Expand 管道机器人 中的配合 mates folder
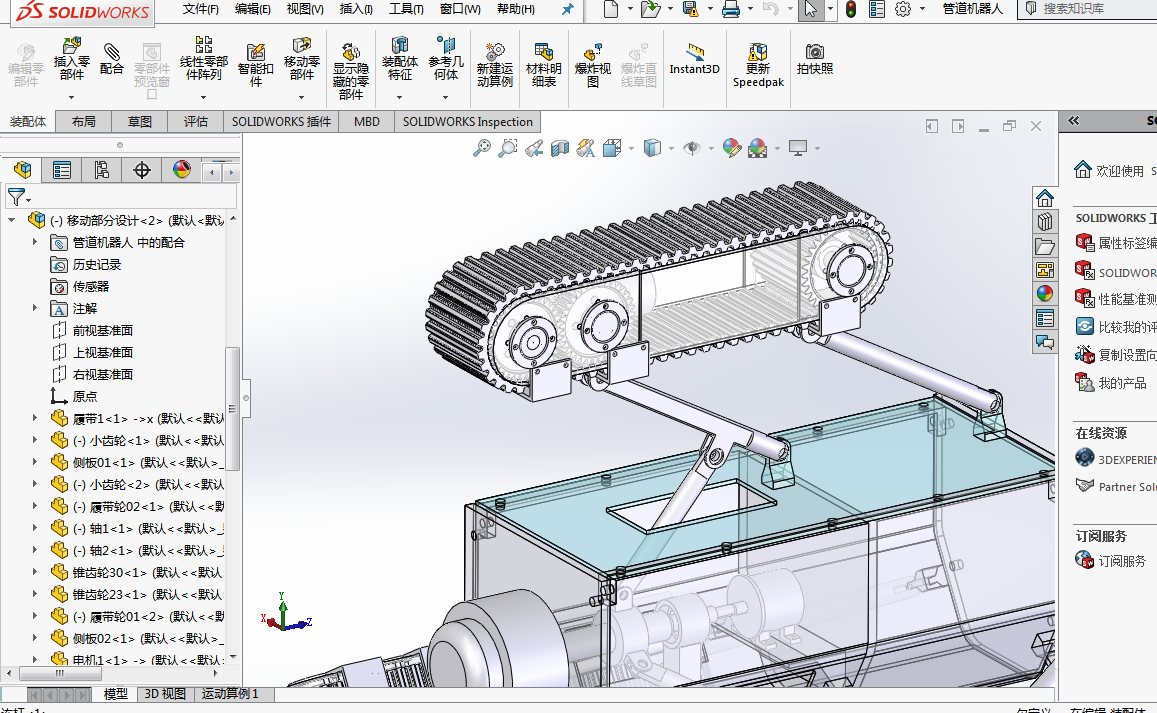The image size is (1157, 713). pyautogui.click(x=35, y=242)
